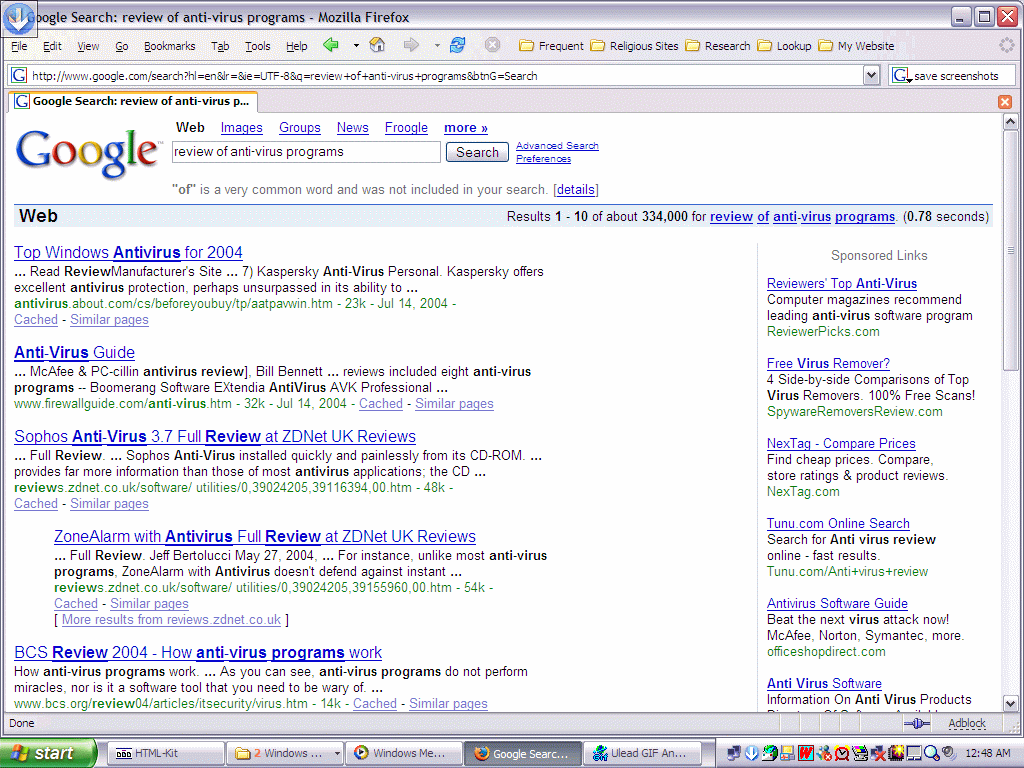The image size is (1024, 768).
Task: Click the network with red X tray icon
Action: 878,753
